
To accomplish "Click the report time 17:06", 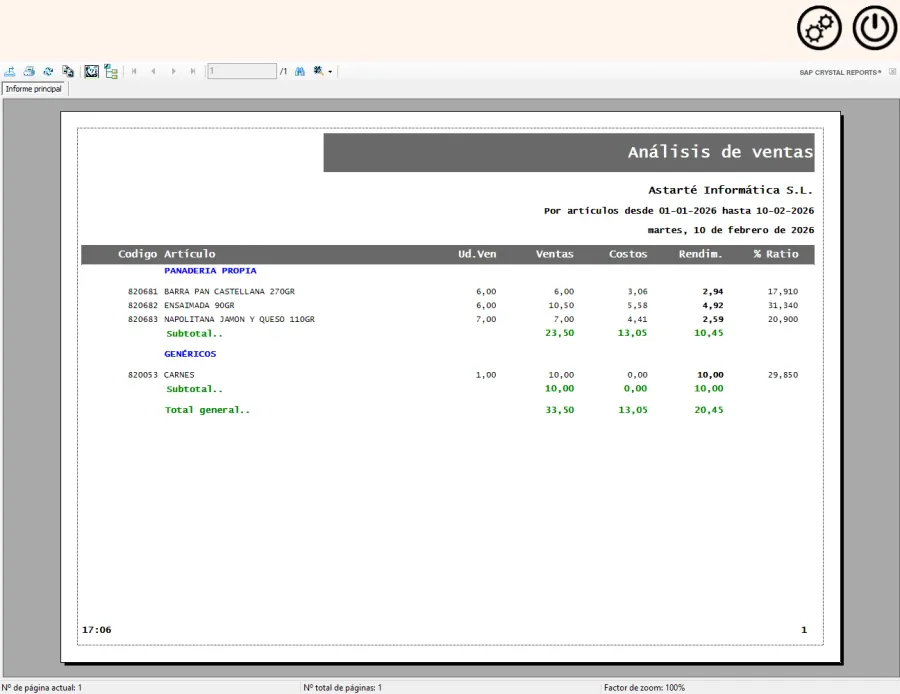I will click(96, 630).
